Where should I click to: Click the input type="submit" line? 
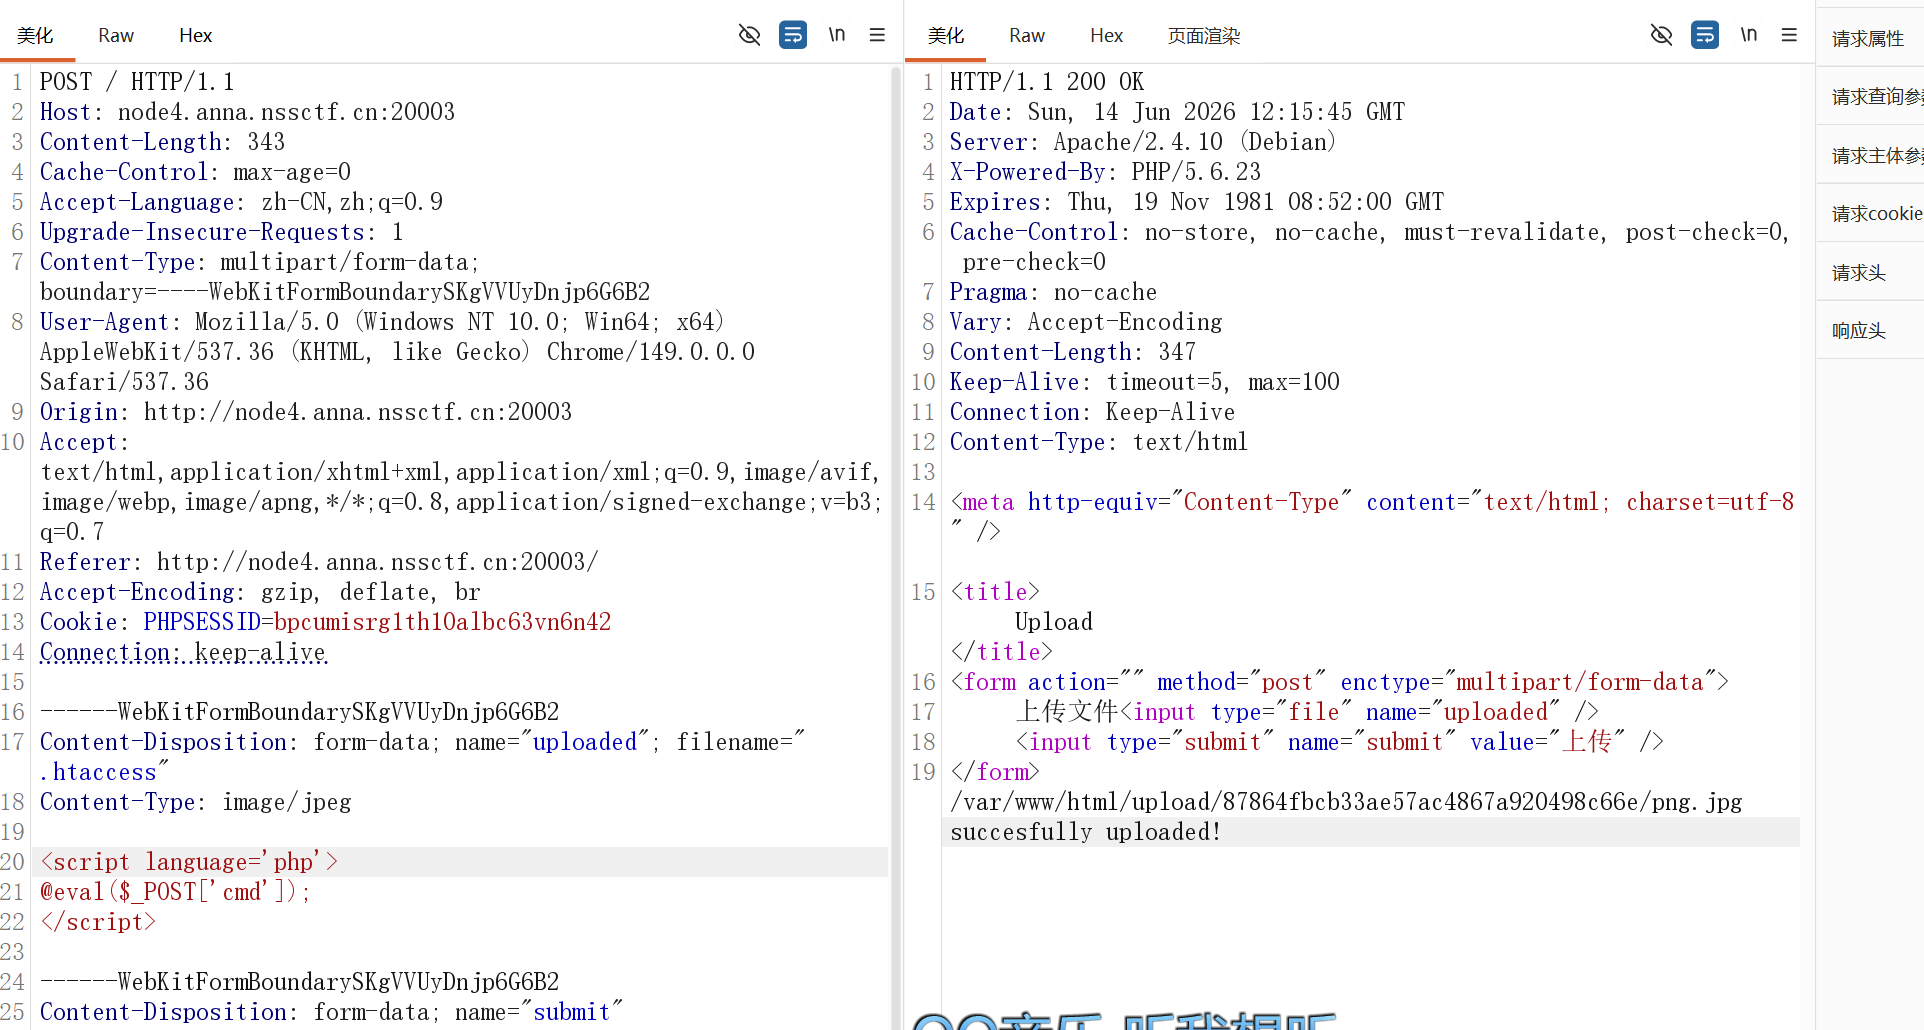[1340, 742]
